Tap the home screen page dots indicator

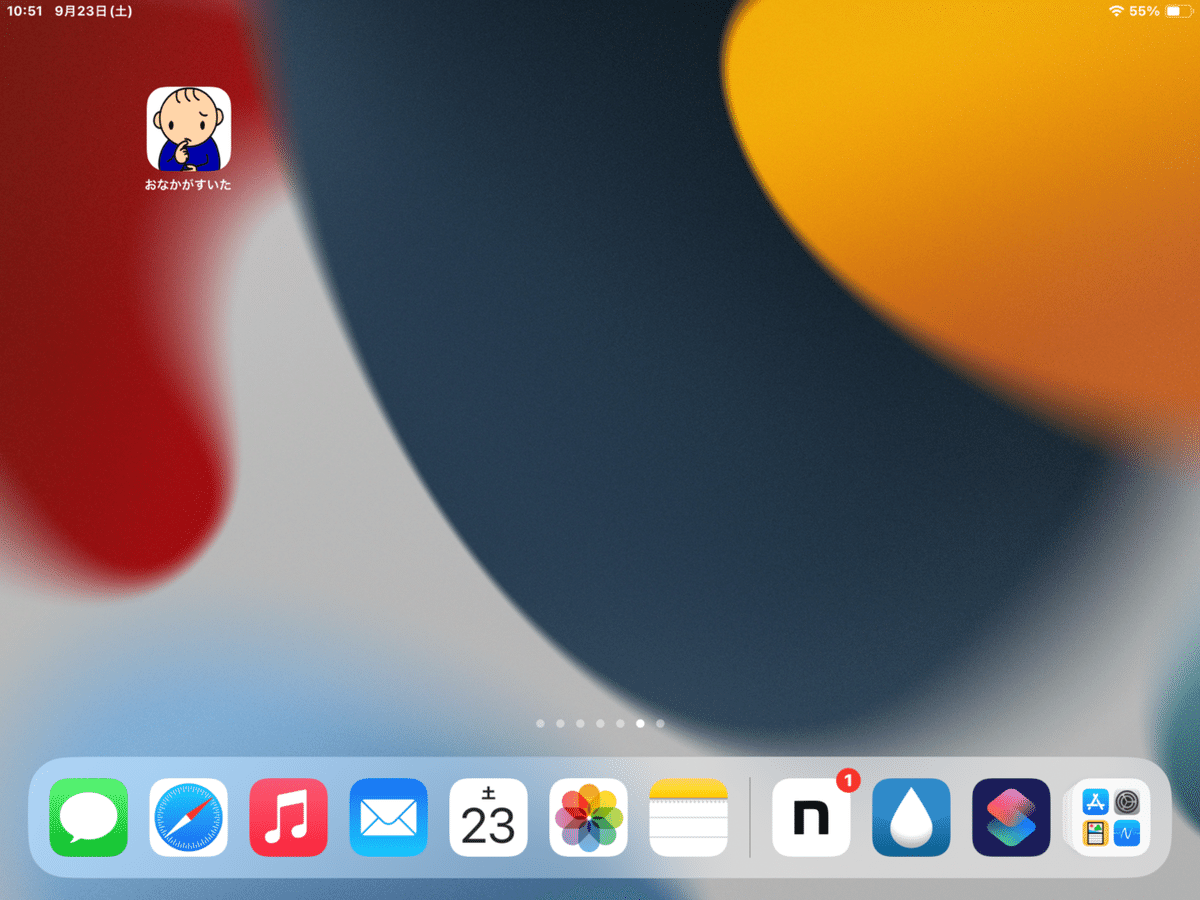point(600,723)
